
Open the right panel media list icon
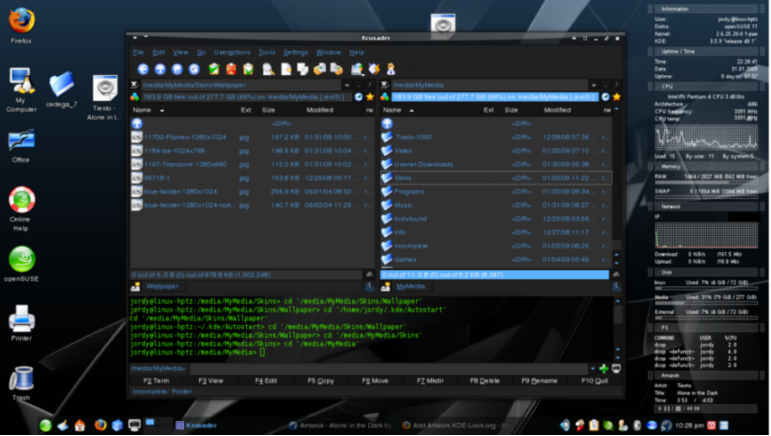(385, 97)
